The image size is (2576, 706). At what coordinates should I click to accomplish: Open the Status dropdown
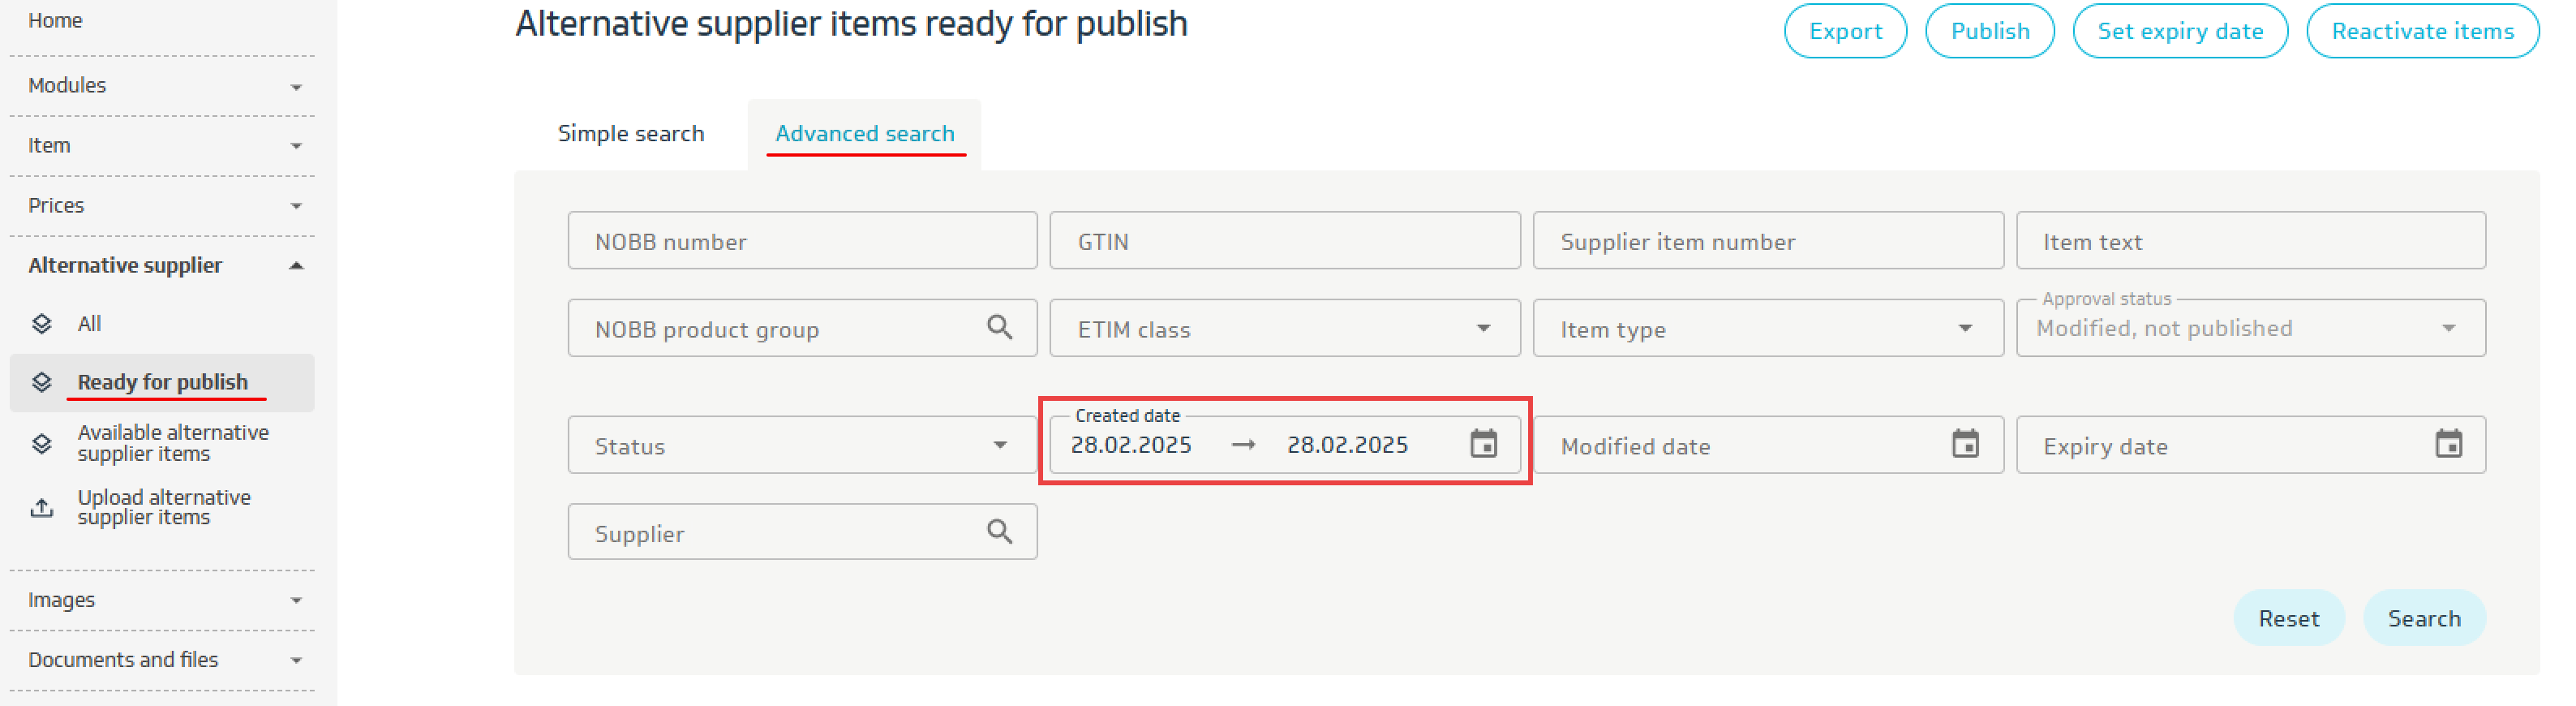point(999,445)
